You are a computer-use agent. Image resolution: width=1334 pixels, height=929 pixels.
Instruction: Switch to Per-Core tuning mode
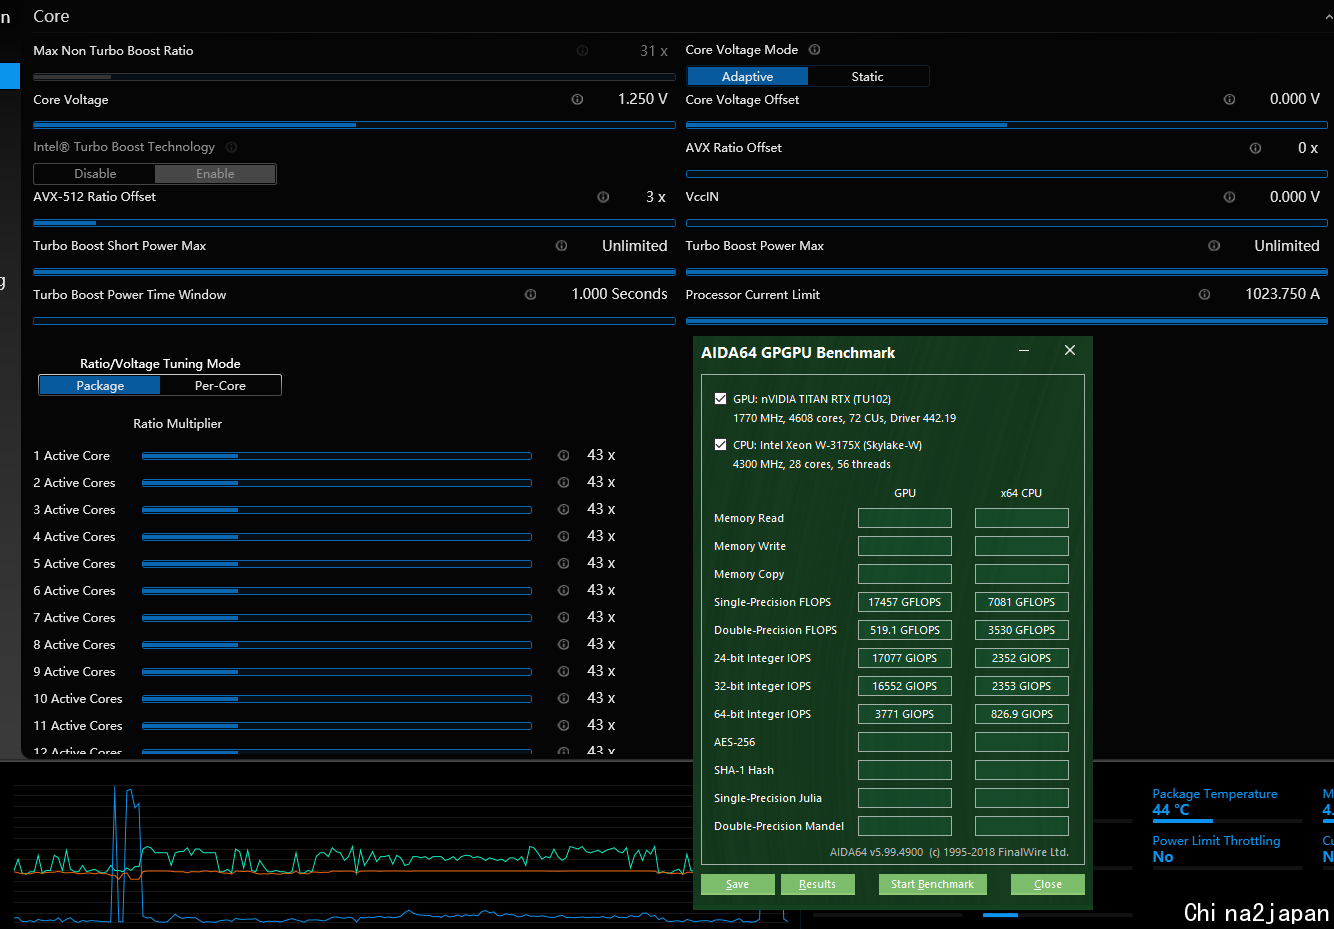tap(220, 385)
